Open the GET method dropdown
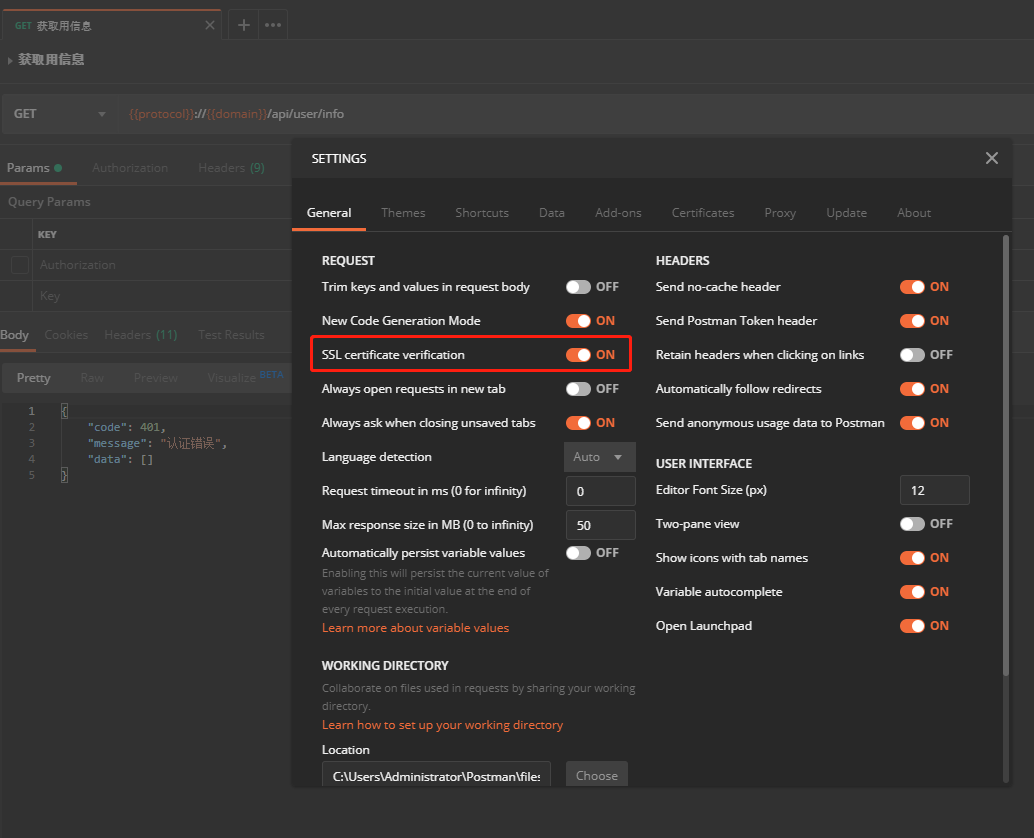 60,114
